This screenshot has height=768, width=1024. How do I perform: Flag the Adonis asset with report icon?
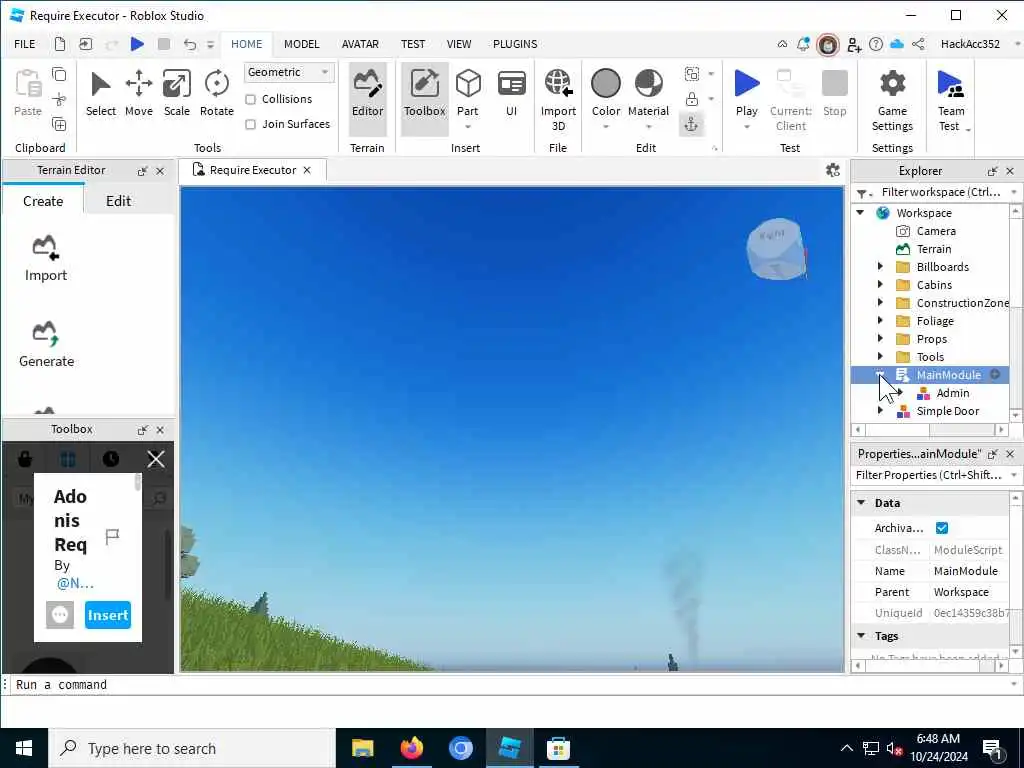pyautogui.click(x=112, y=537)
